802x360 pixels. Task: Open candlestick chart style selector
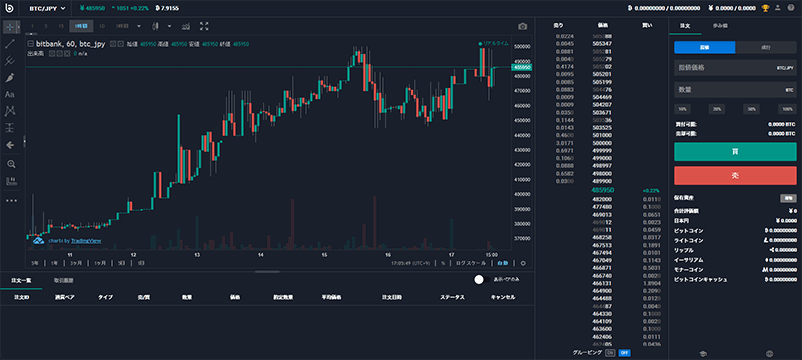[x=156, y=26]
